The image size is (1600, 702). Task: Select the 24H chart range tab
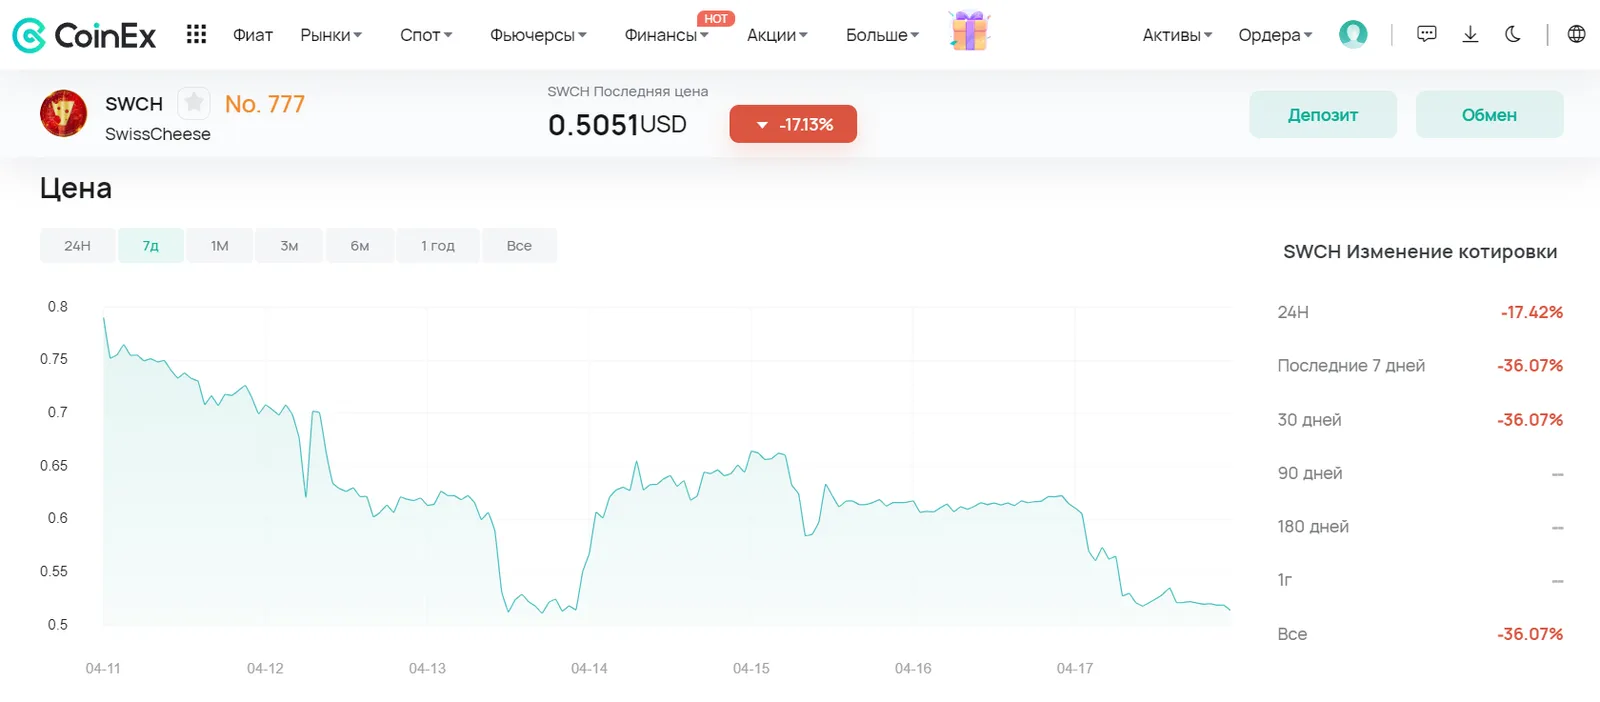77,246
